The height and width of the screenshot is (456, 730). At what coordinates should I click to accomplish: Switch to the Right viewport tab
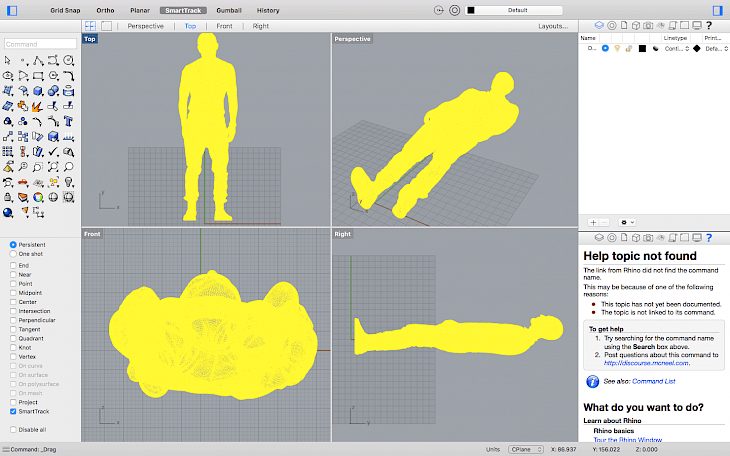261,26
